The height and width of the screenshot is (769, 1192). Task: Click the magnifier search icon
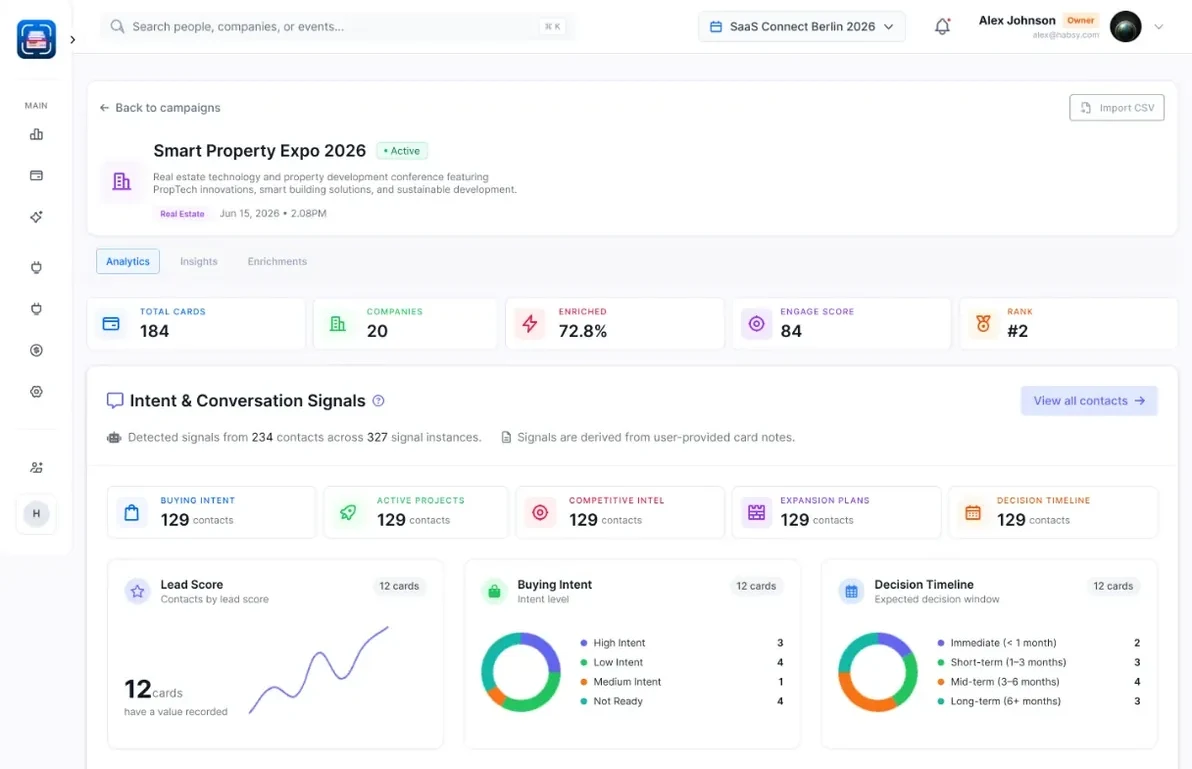click(117, 27)
